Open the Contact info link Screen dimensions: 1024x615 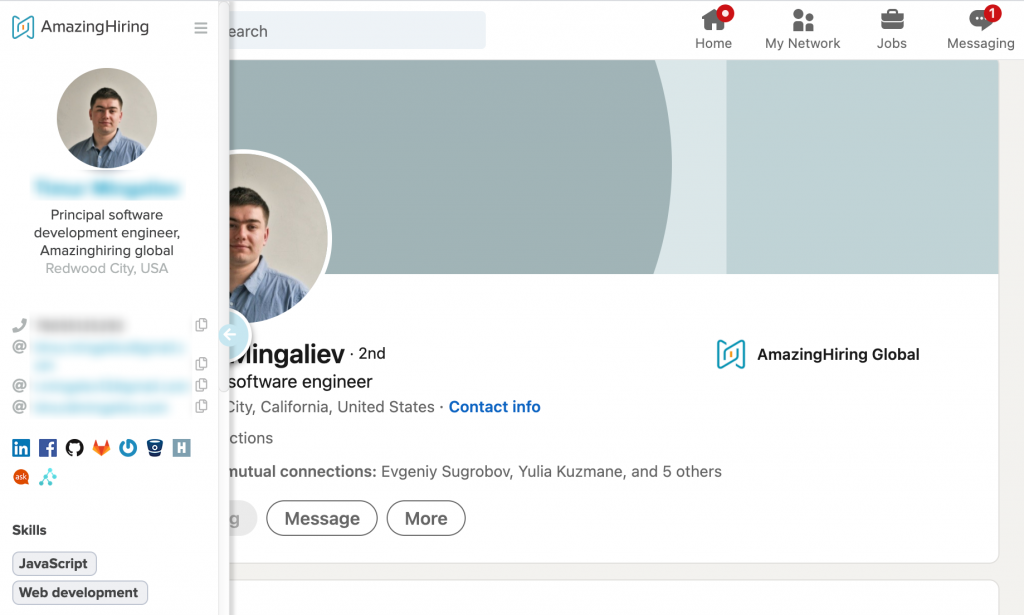point(494,407)
